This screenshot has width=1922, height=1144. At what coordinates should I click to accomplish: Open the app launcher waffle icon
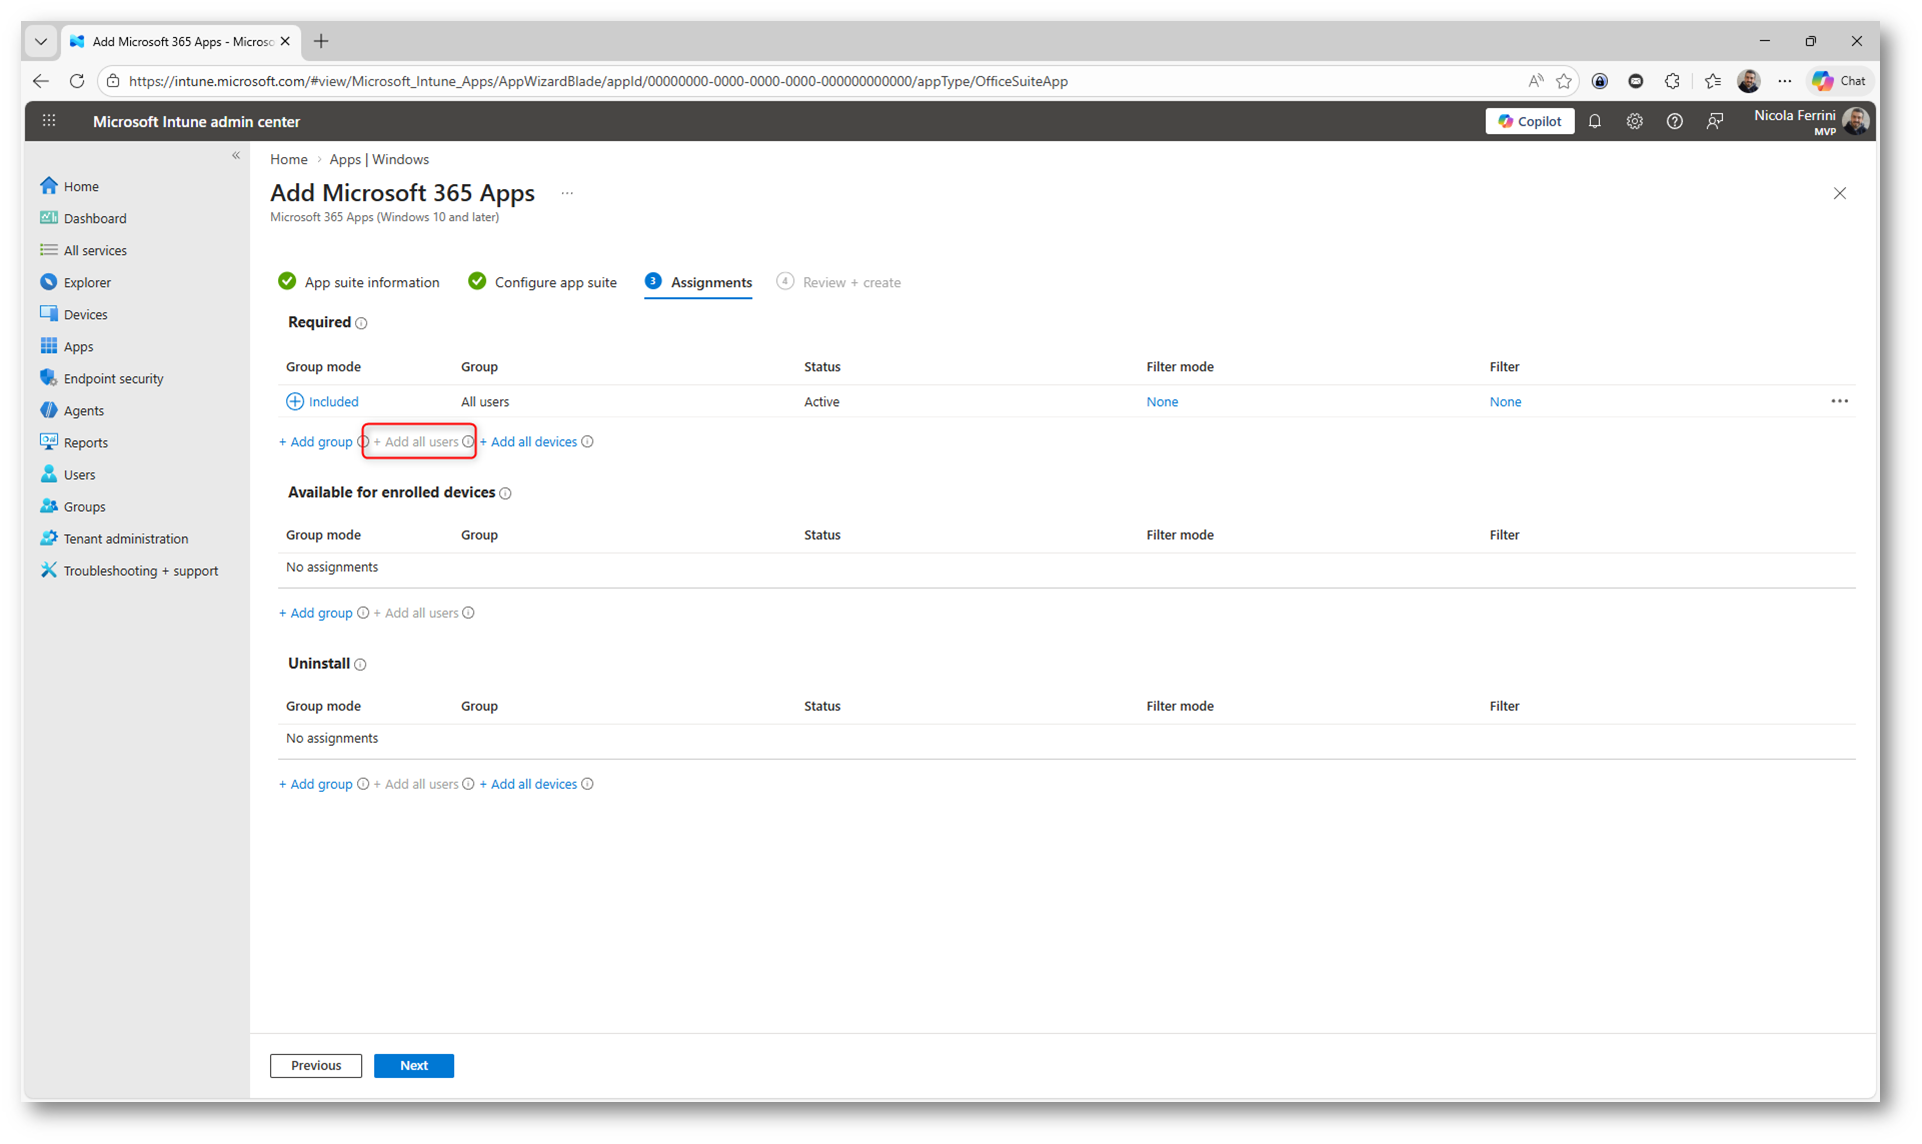[49, 121]
